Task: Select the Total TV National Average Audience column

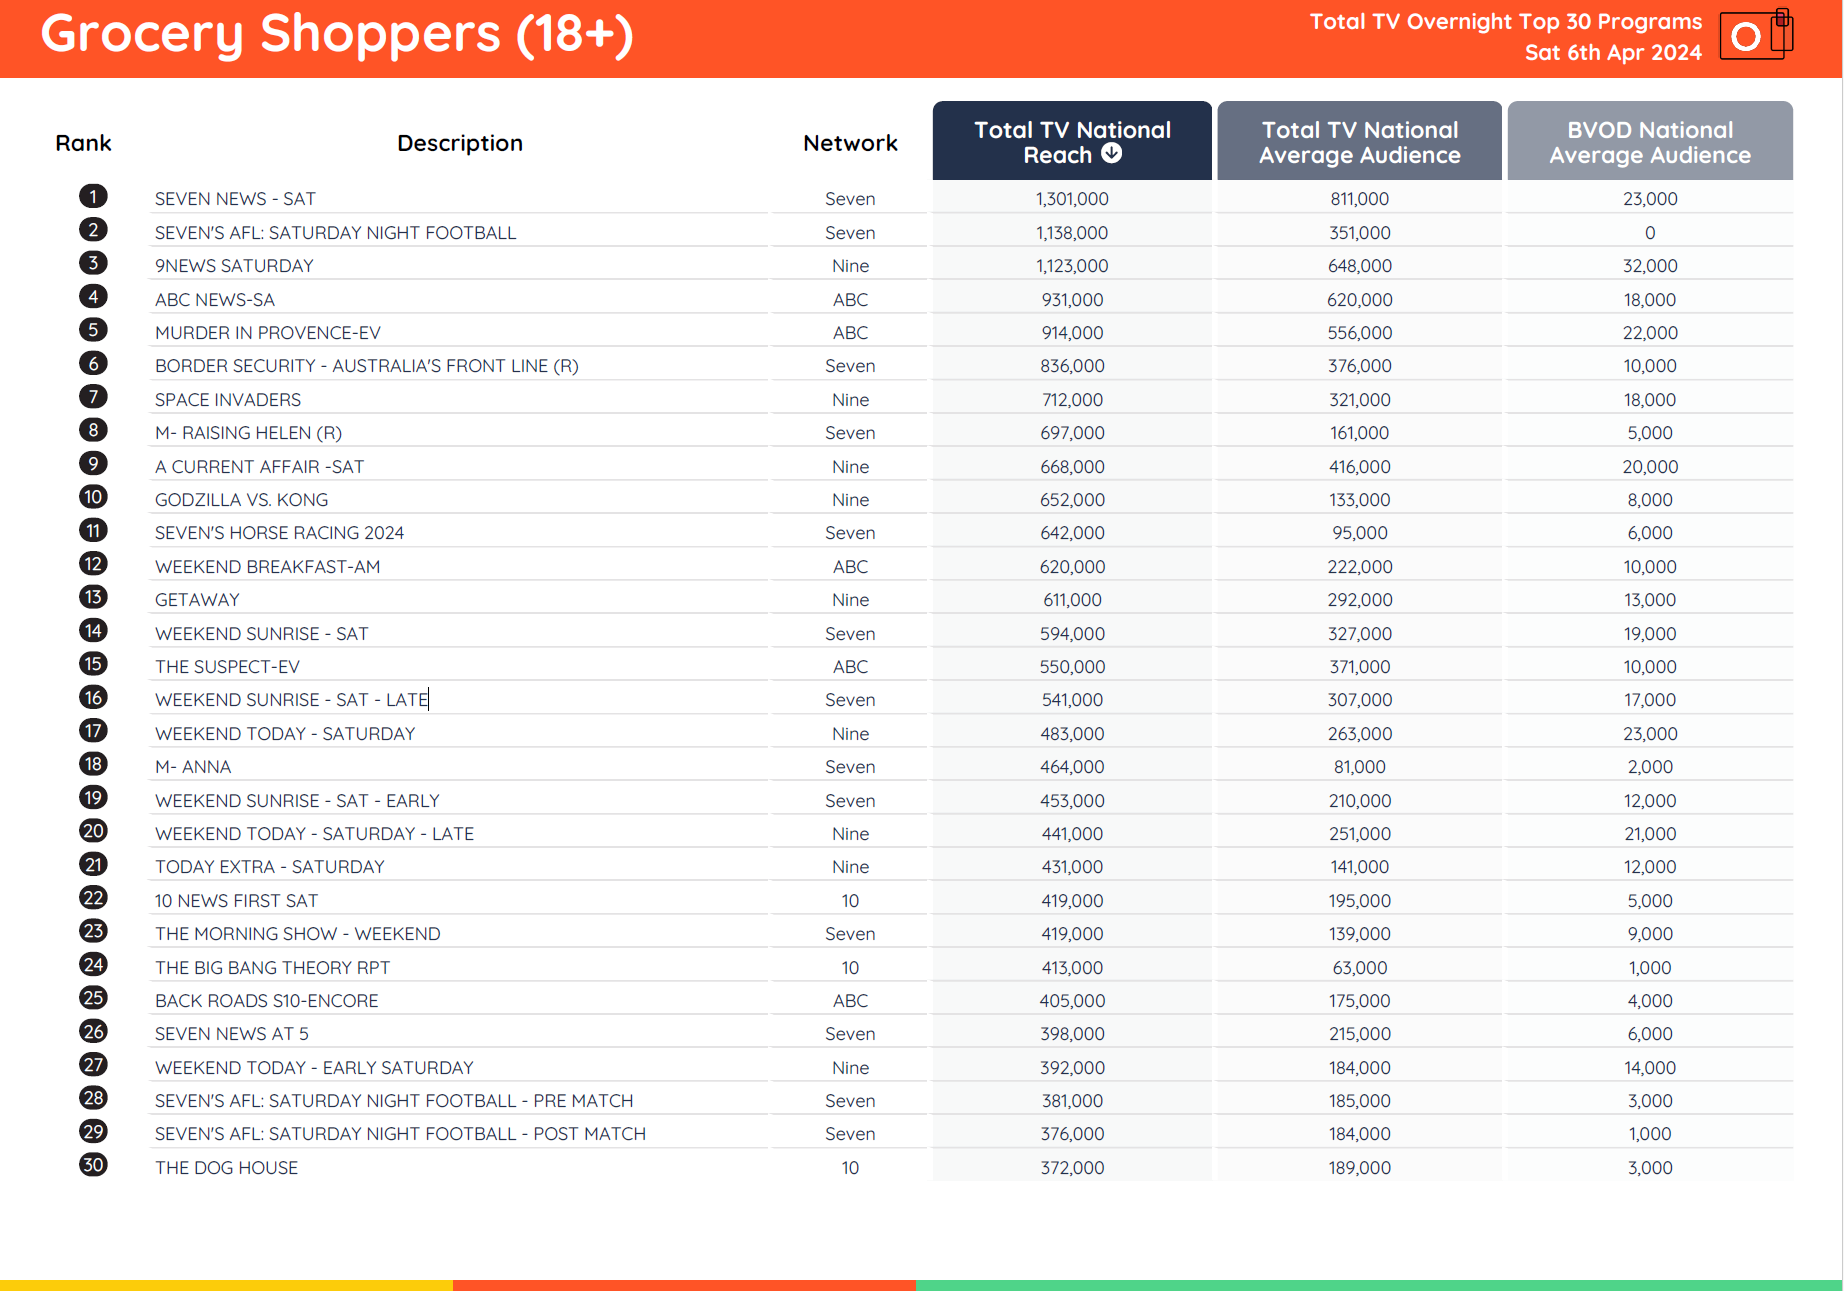Action: (1359, 142)
